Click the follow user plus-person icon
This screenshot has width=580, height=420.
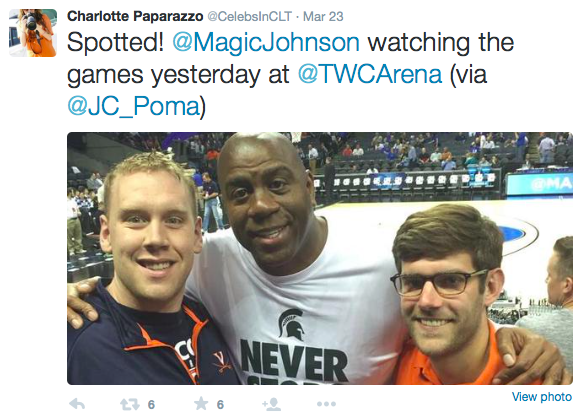click(272, 404)
